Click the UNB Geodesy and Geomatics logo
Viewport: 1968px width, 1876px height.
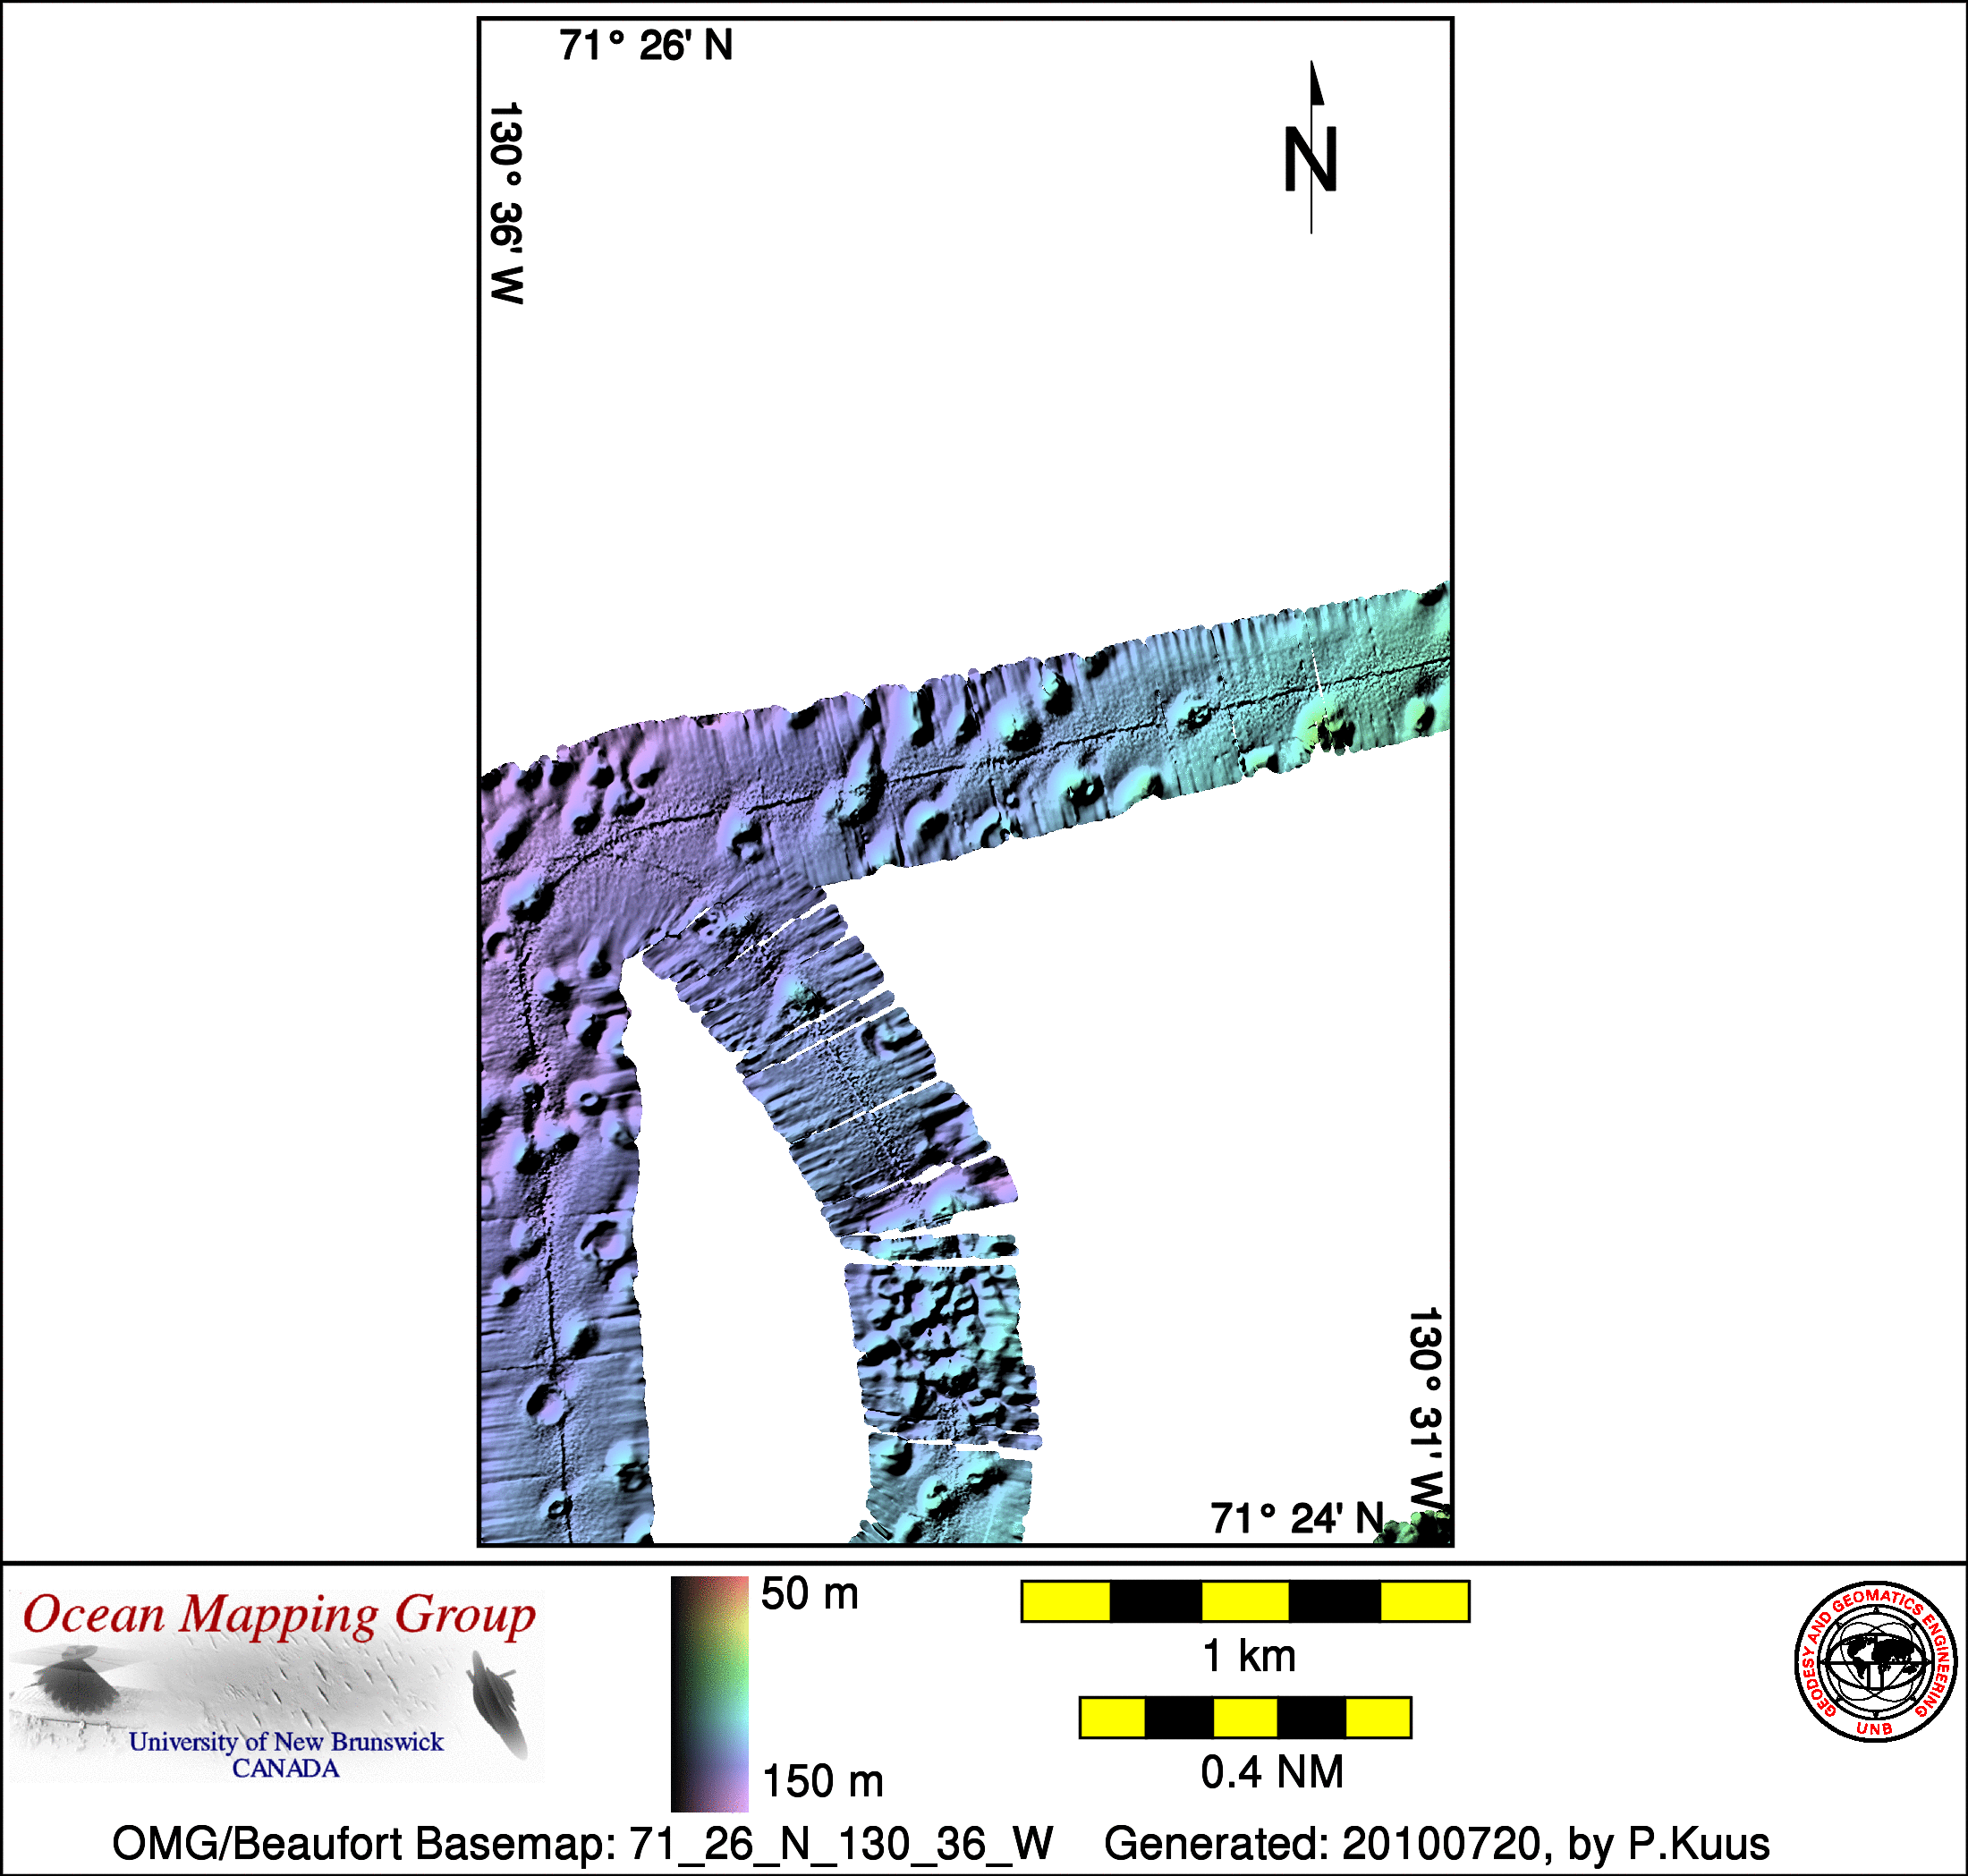1875,1661
